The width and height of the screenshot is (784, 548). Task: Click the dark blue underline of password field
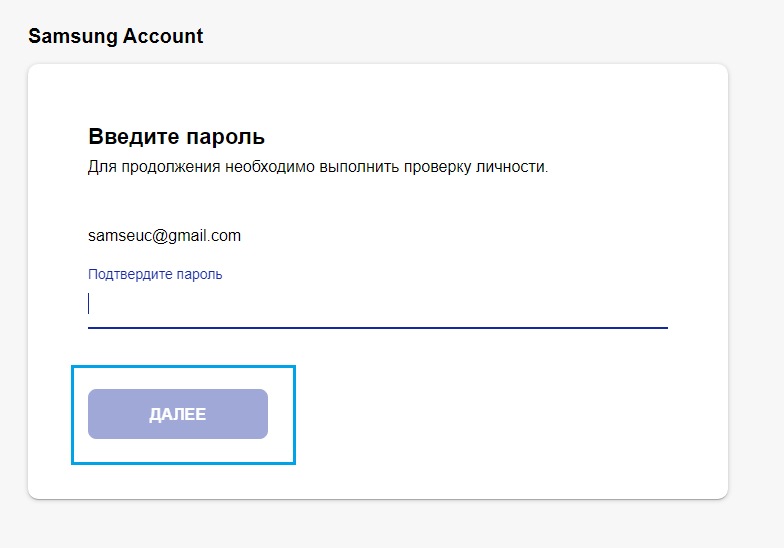[x=378, y=328]
